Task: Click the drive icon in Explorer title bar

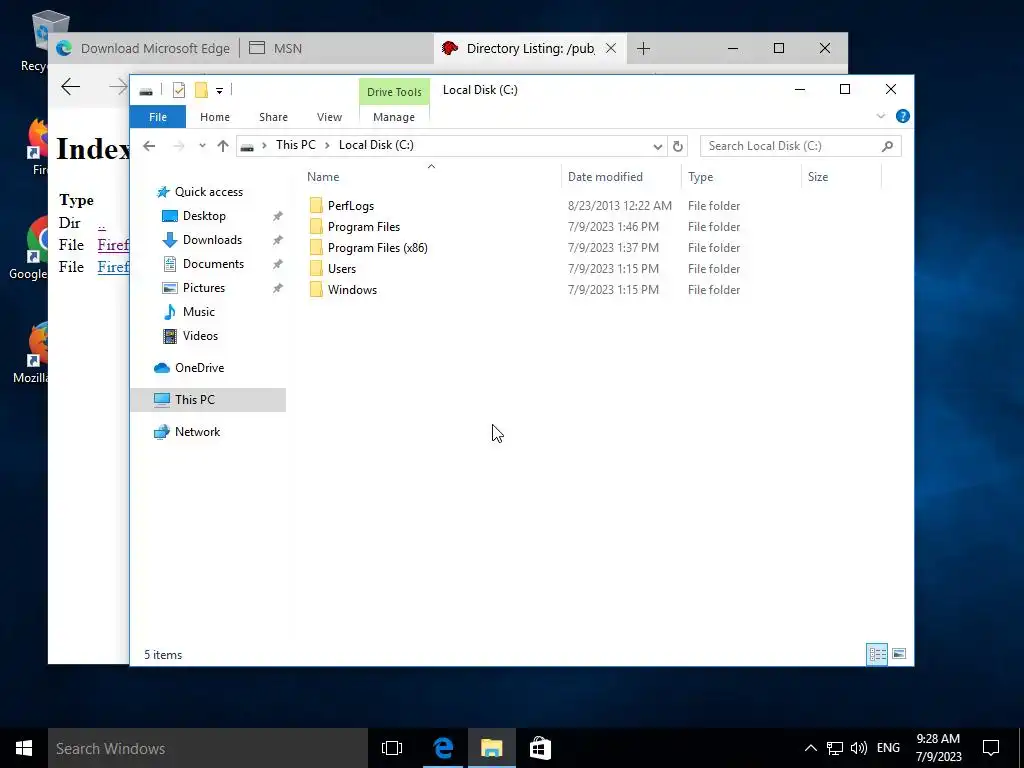Action: [146, 91]
